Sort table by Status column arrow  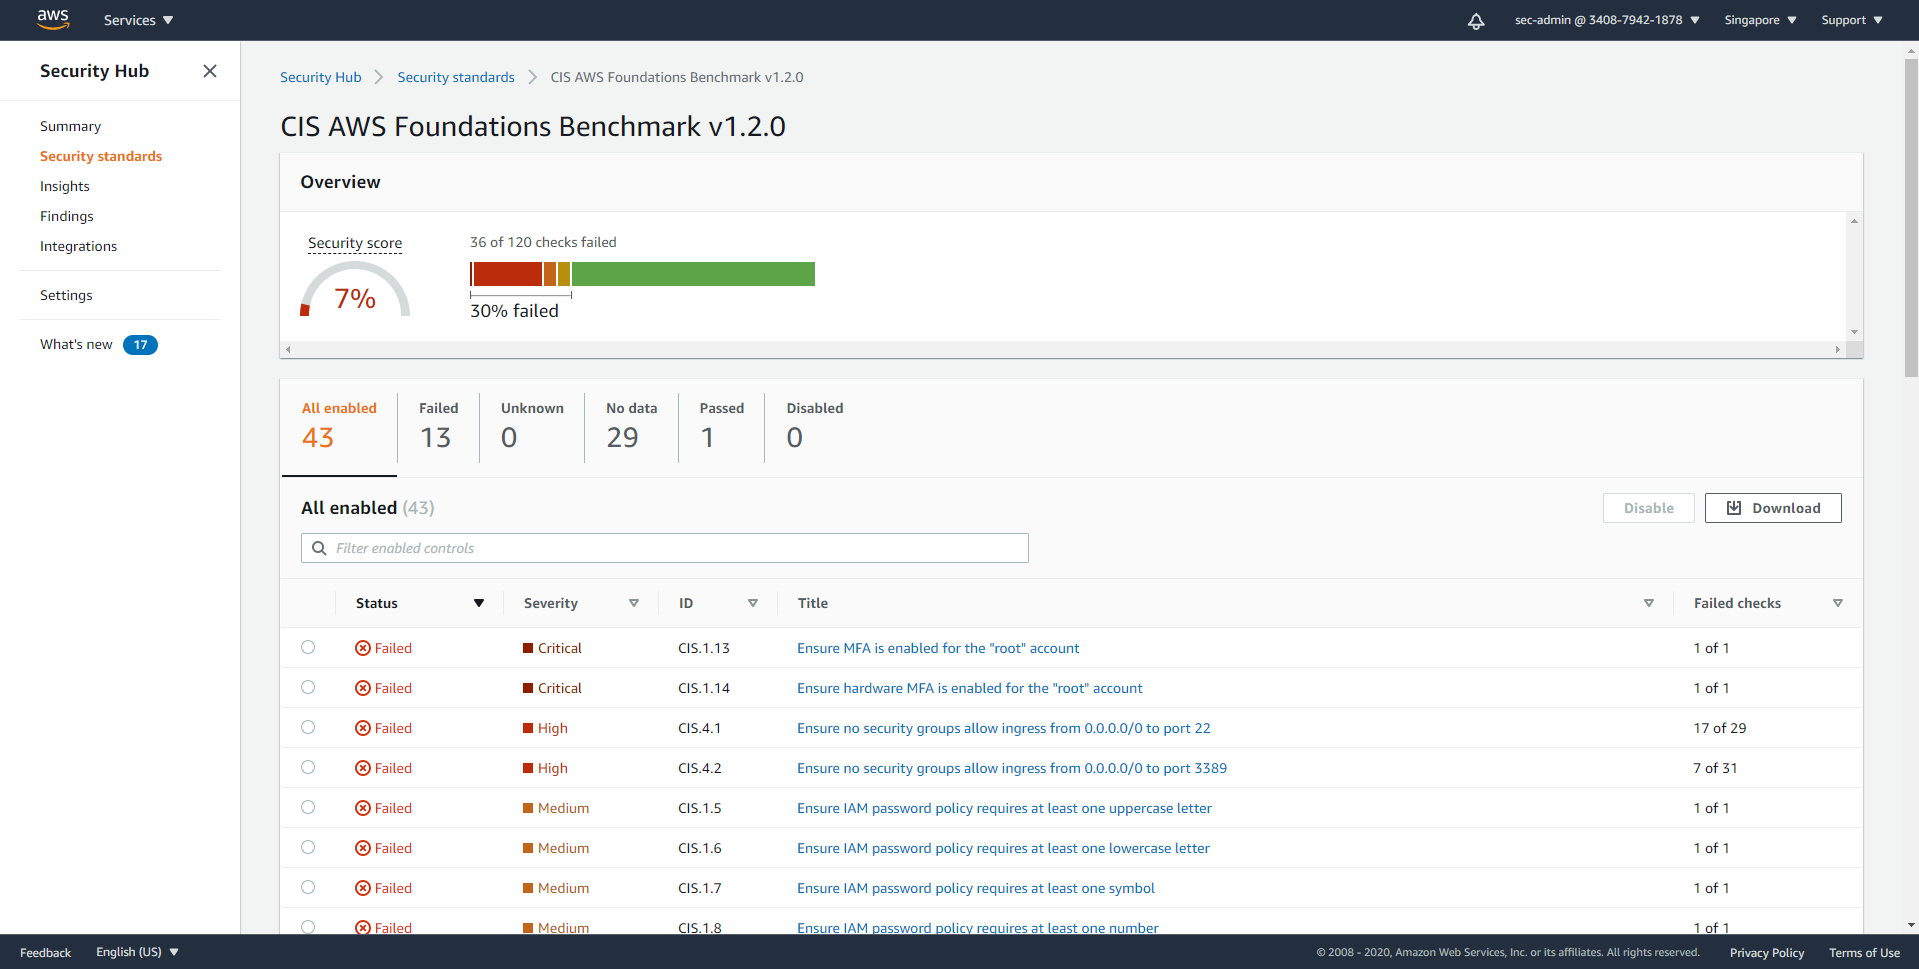coord(479,603)
